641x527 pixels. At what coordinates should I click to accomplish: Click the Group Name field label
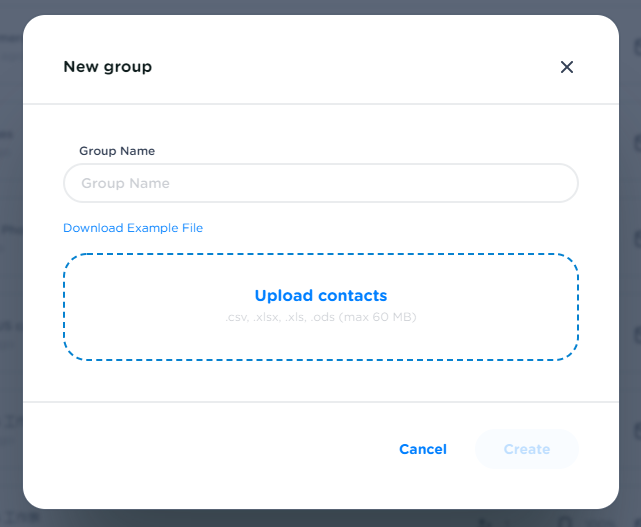pyautogui.click(x=117, y=151)
